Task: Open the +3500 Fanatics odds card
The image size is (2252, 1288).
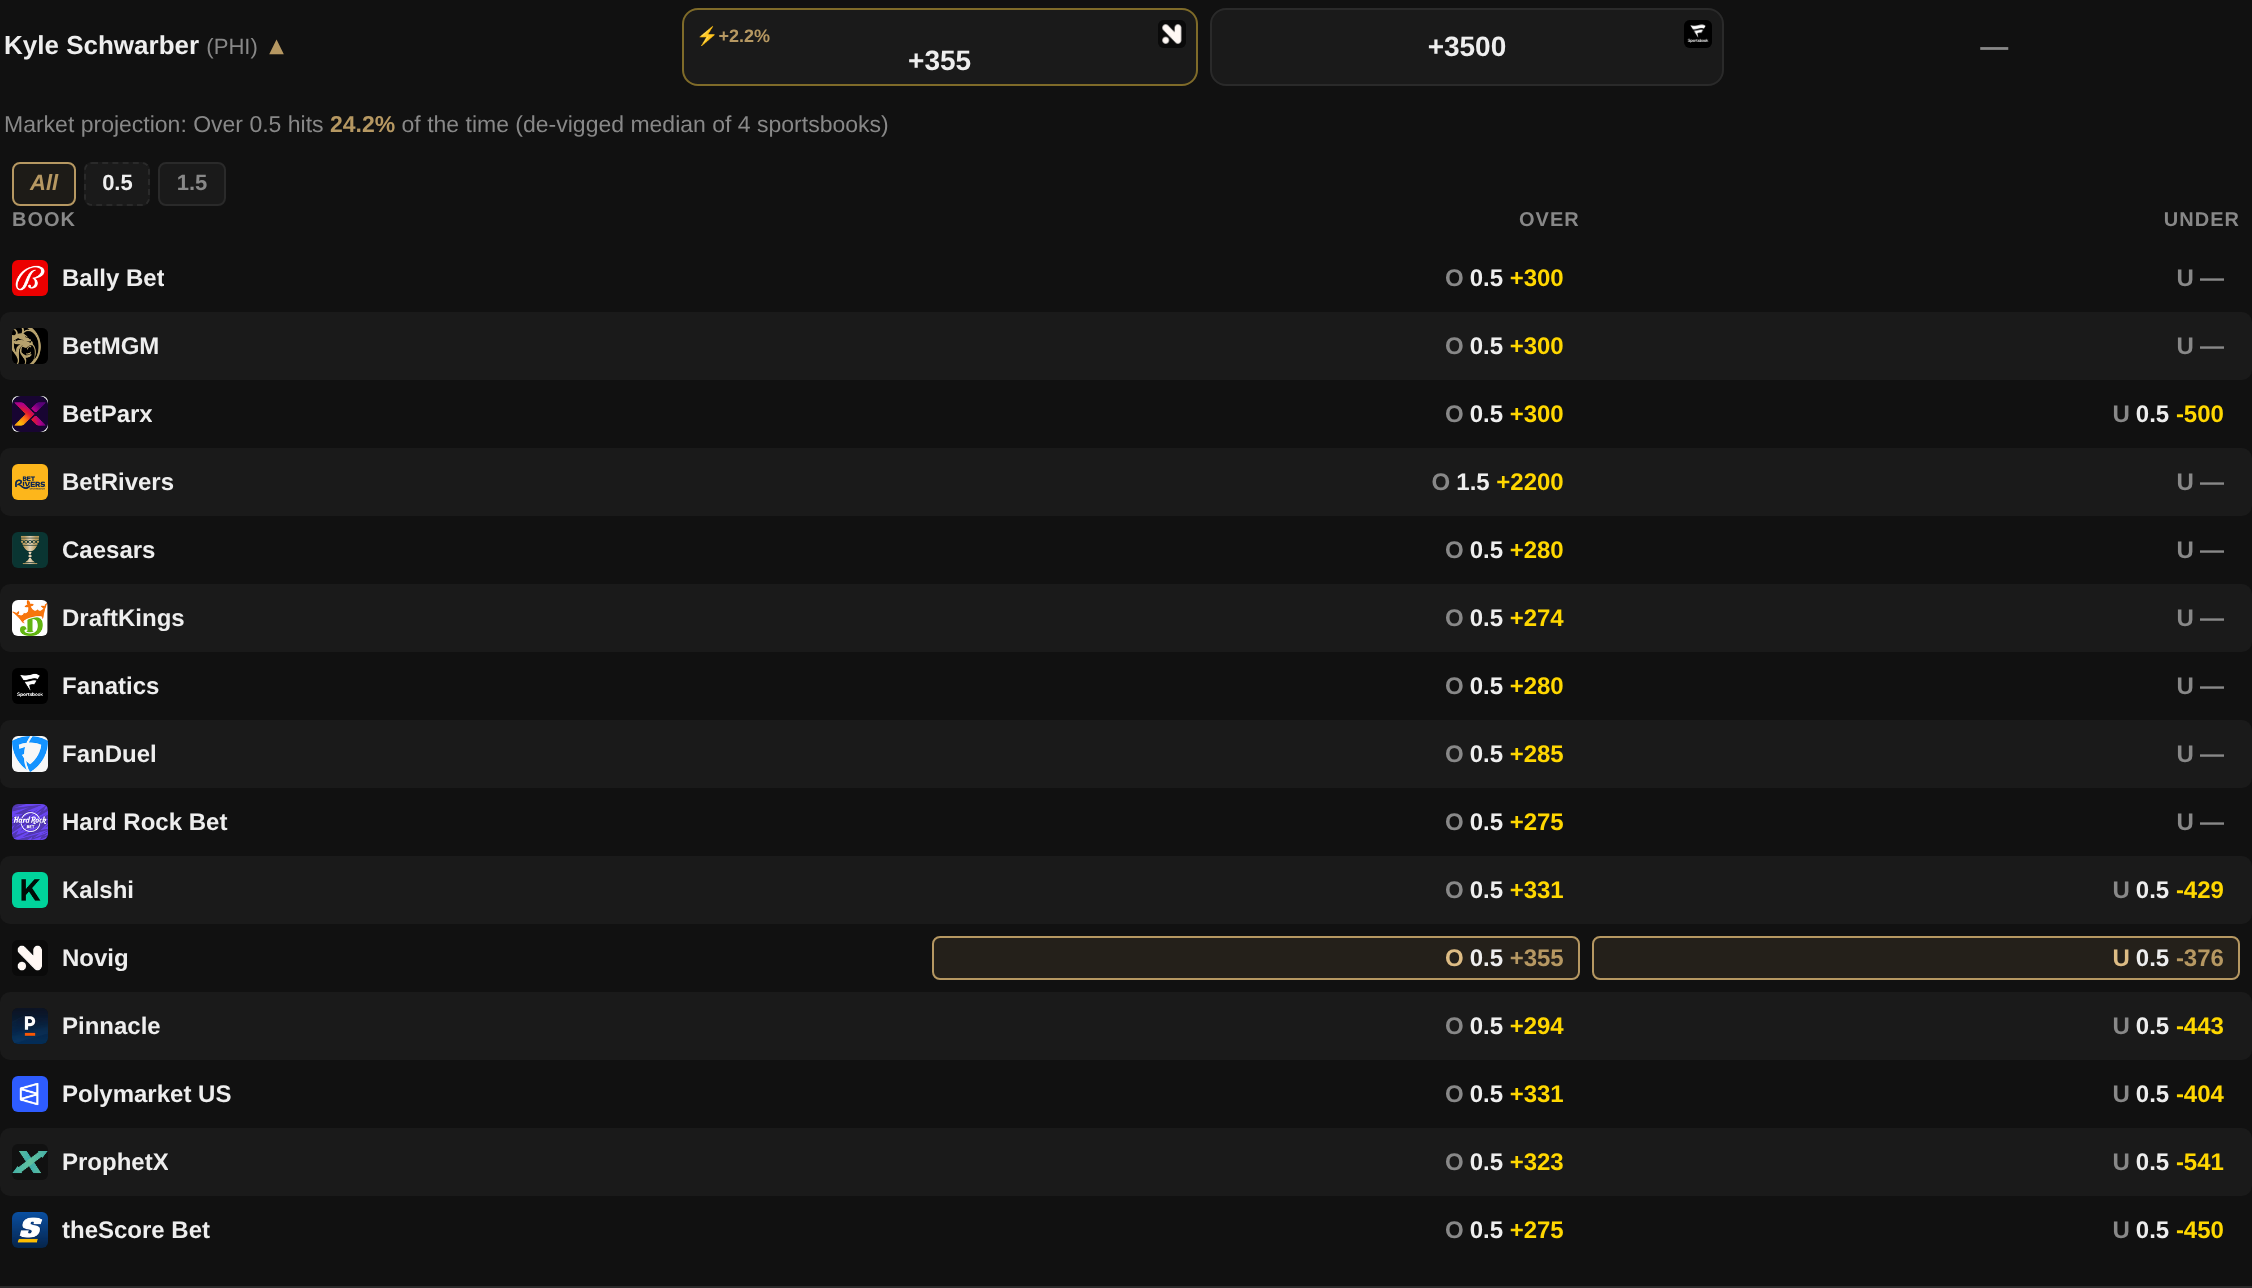Action: click(x=1467, y=47)
